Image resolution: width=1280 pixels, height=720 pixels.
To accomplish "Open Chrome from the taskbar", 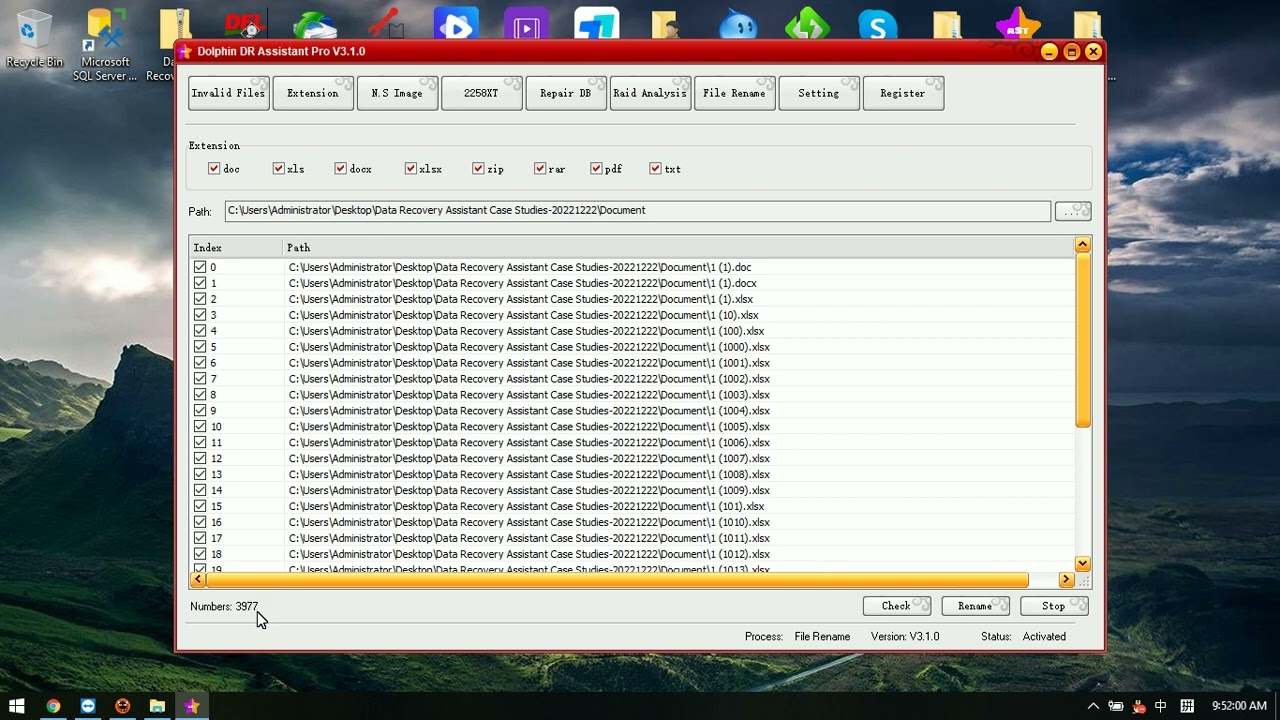I will coord(53,706).
